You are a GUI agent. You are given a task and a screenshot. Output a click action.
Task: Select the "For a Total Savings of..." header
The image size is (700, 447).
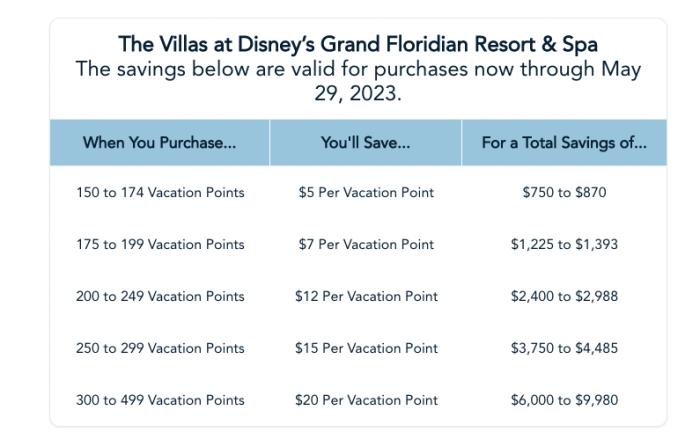click(564, 143)
